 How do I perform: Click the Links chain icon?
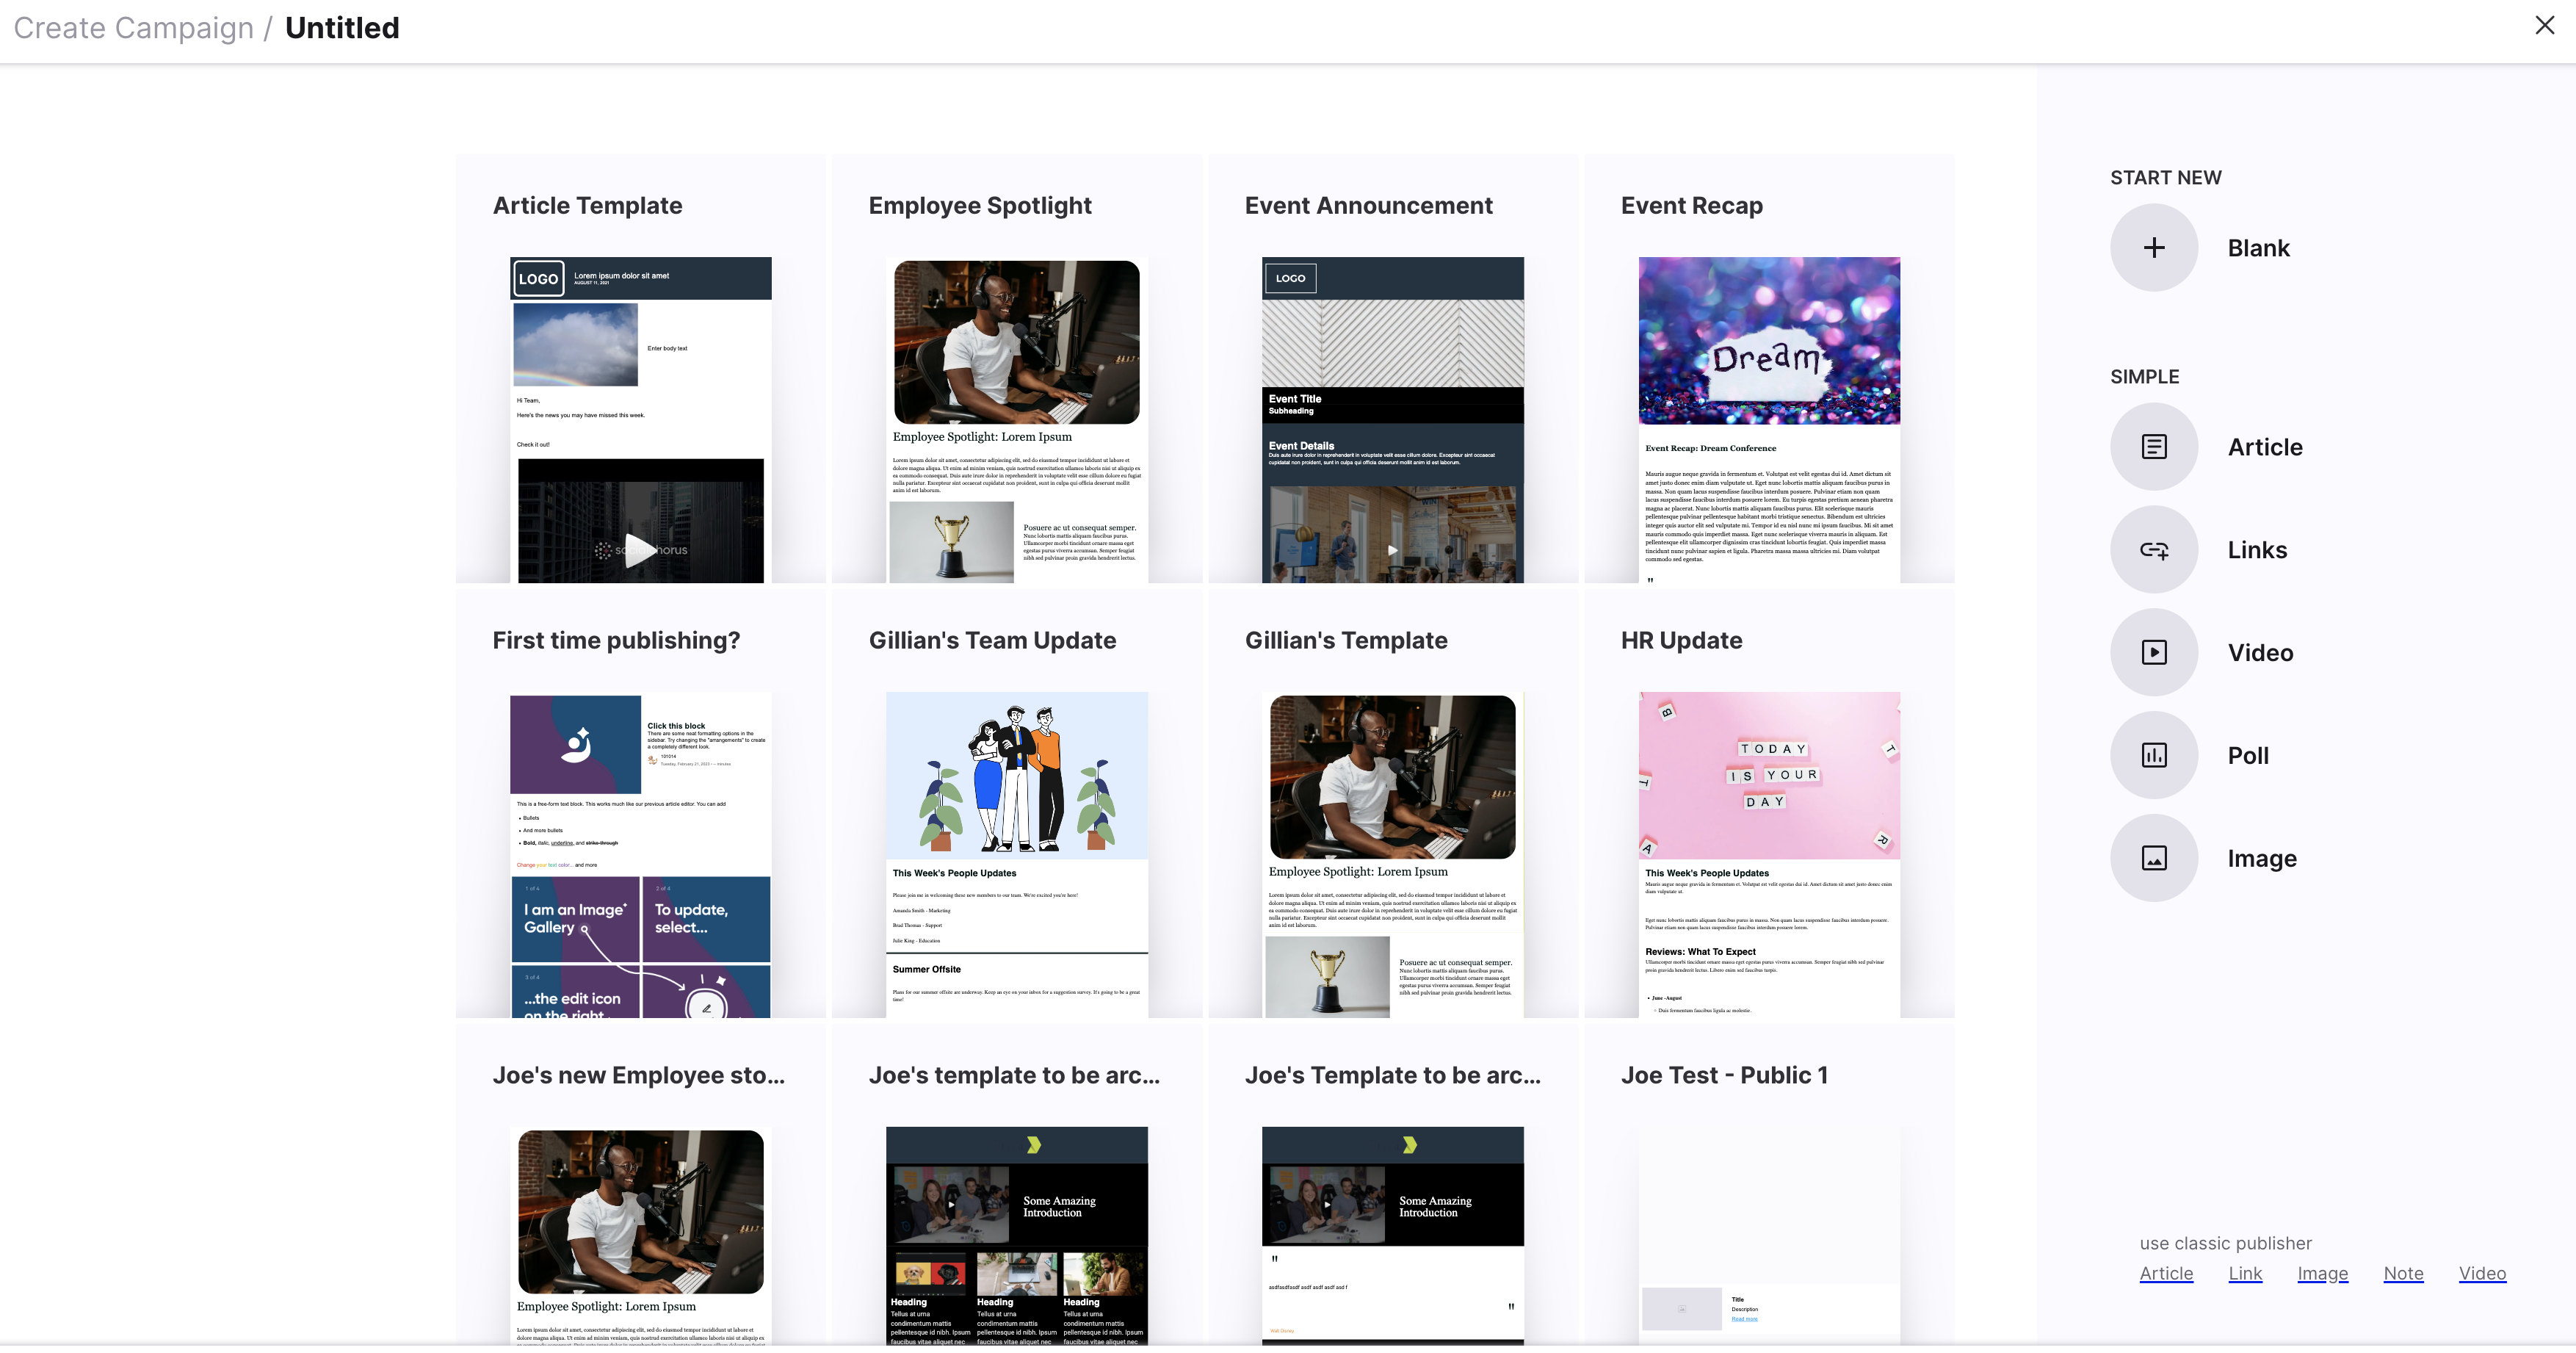pyautogui.click(x=2153, y=549)
